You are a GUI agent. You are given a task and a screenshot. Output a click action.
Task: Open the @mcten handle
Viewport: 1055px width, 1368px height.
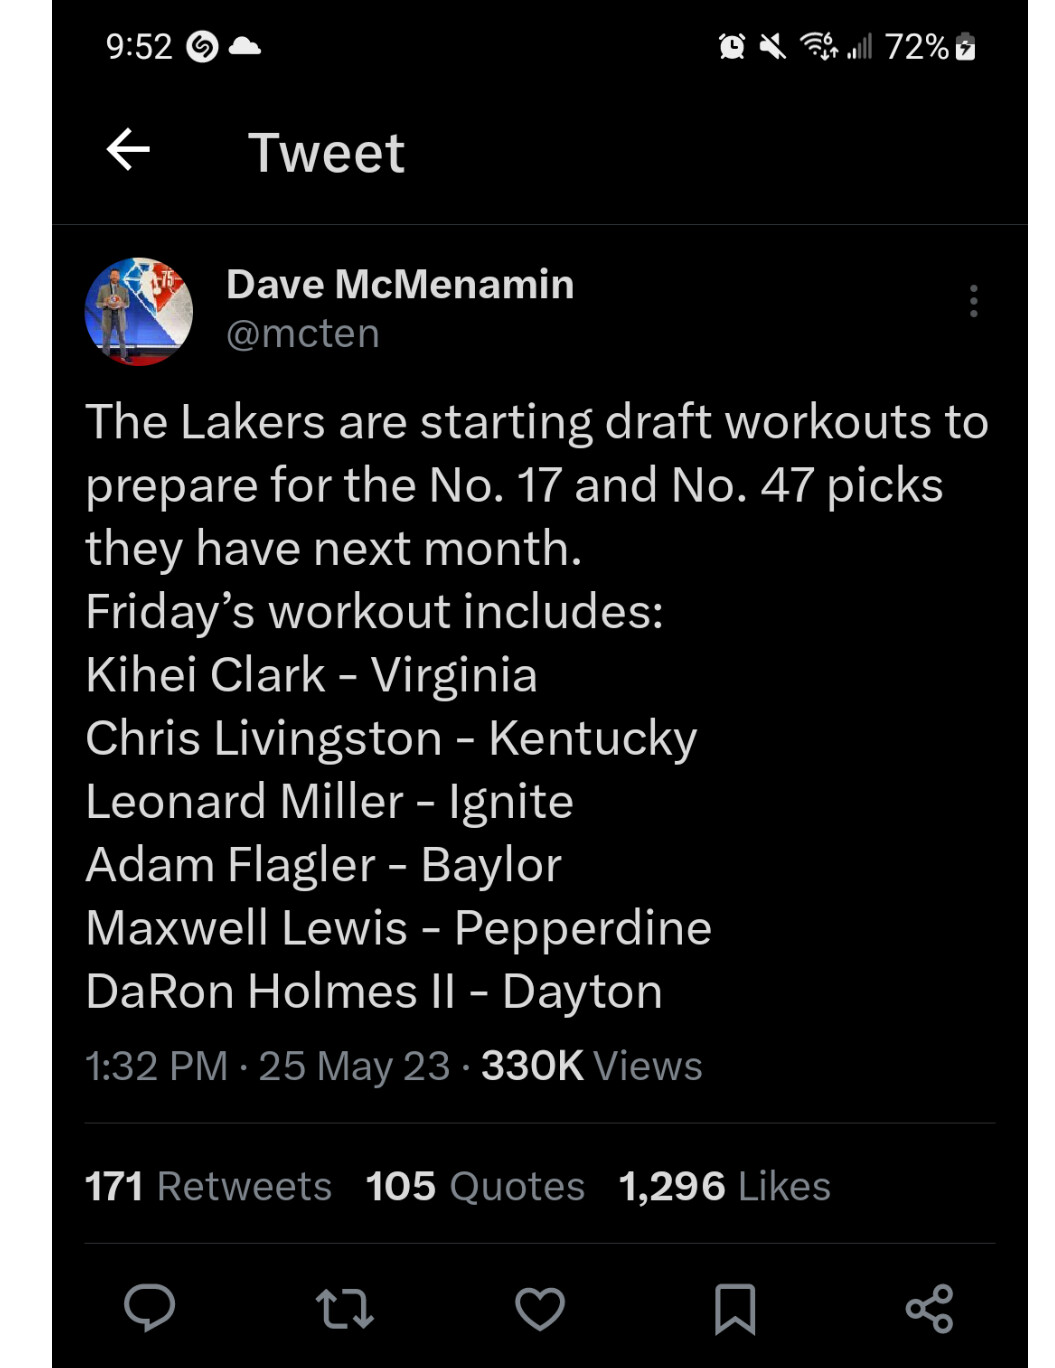[x=303, y=334]
